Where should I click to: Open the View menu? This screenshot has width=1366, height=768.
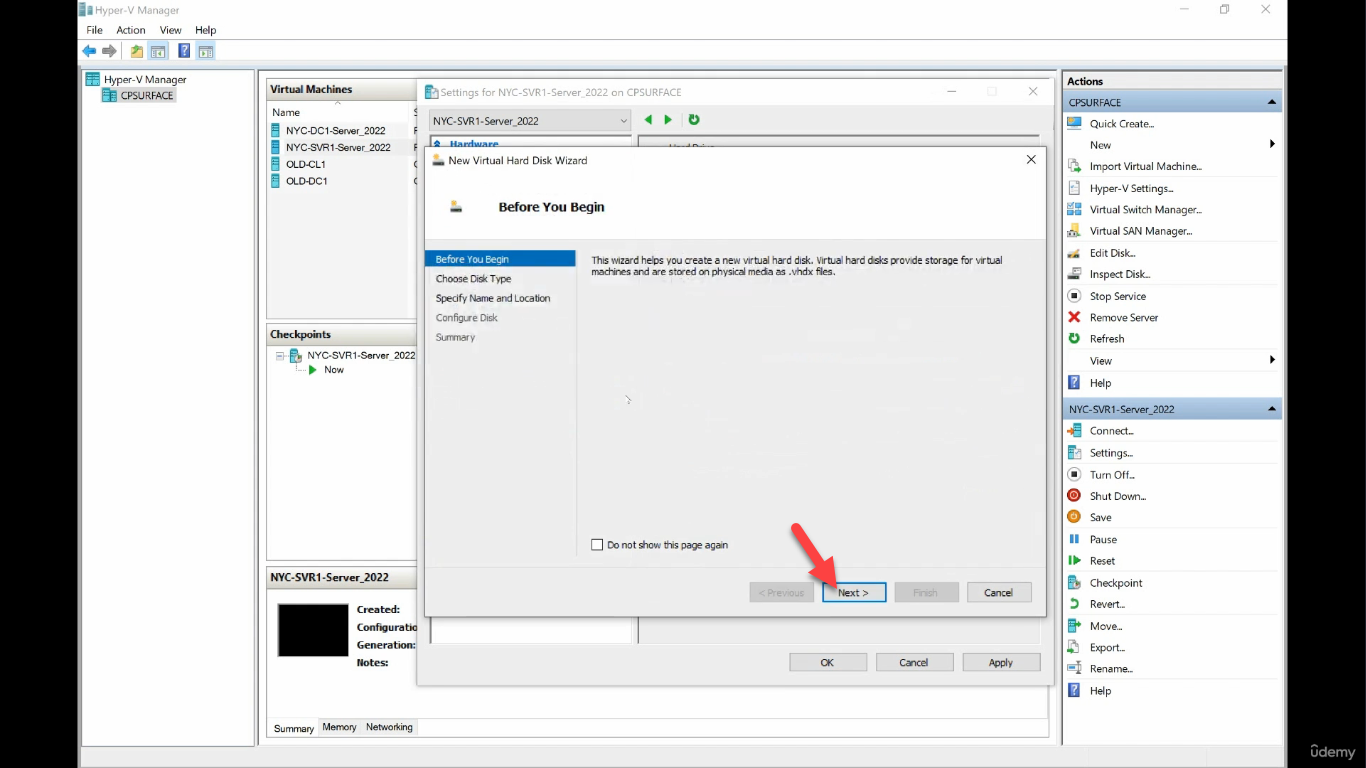point(171,30)
